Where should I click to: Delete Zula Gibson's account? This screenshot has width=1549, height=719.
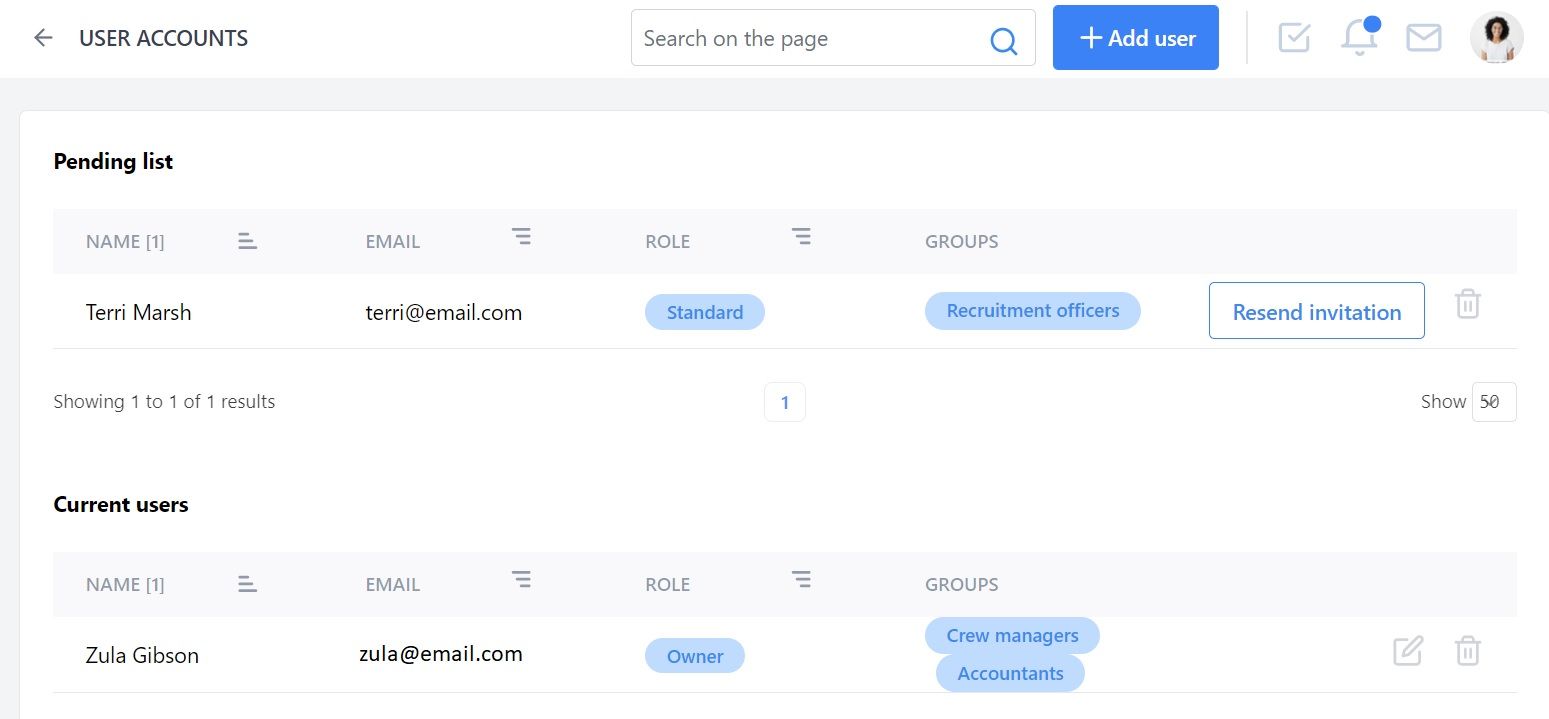click(1467, 651)
